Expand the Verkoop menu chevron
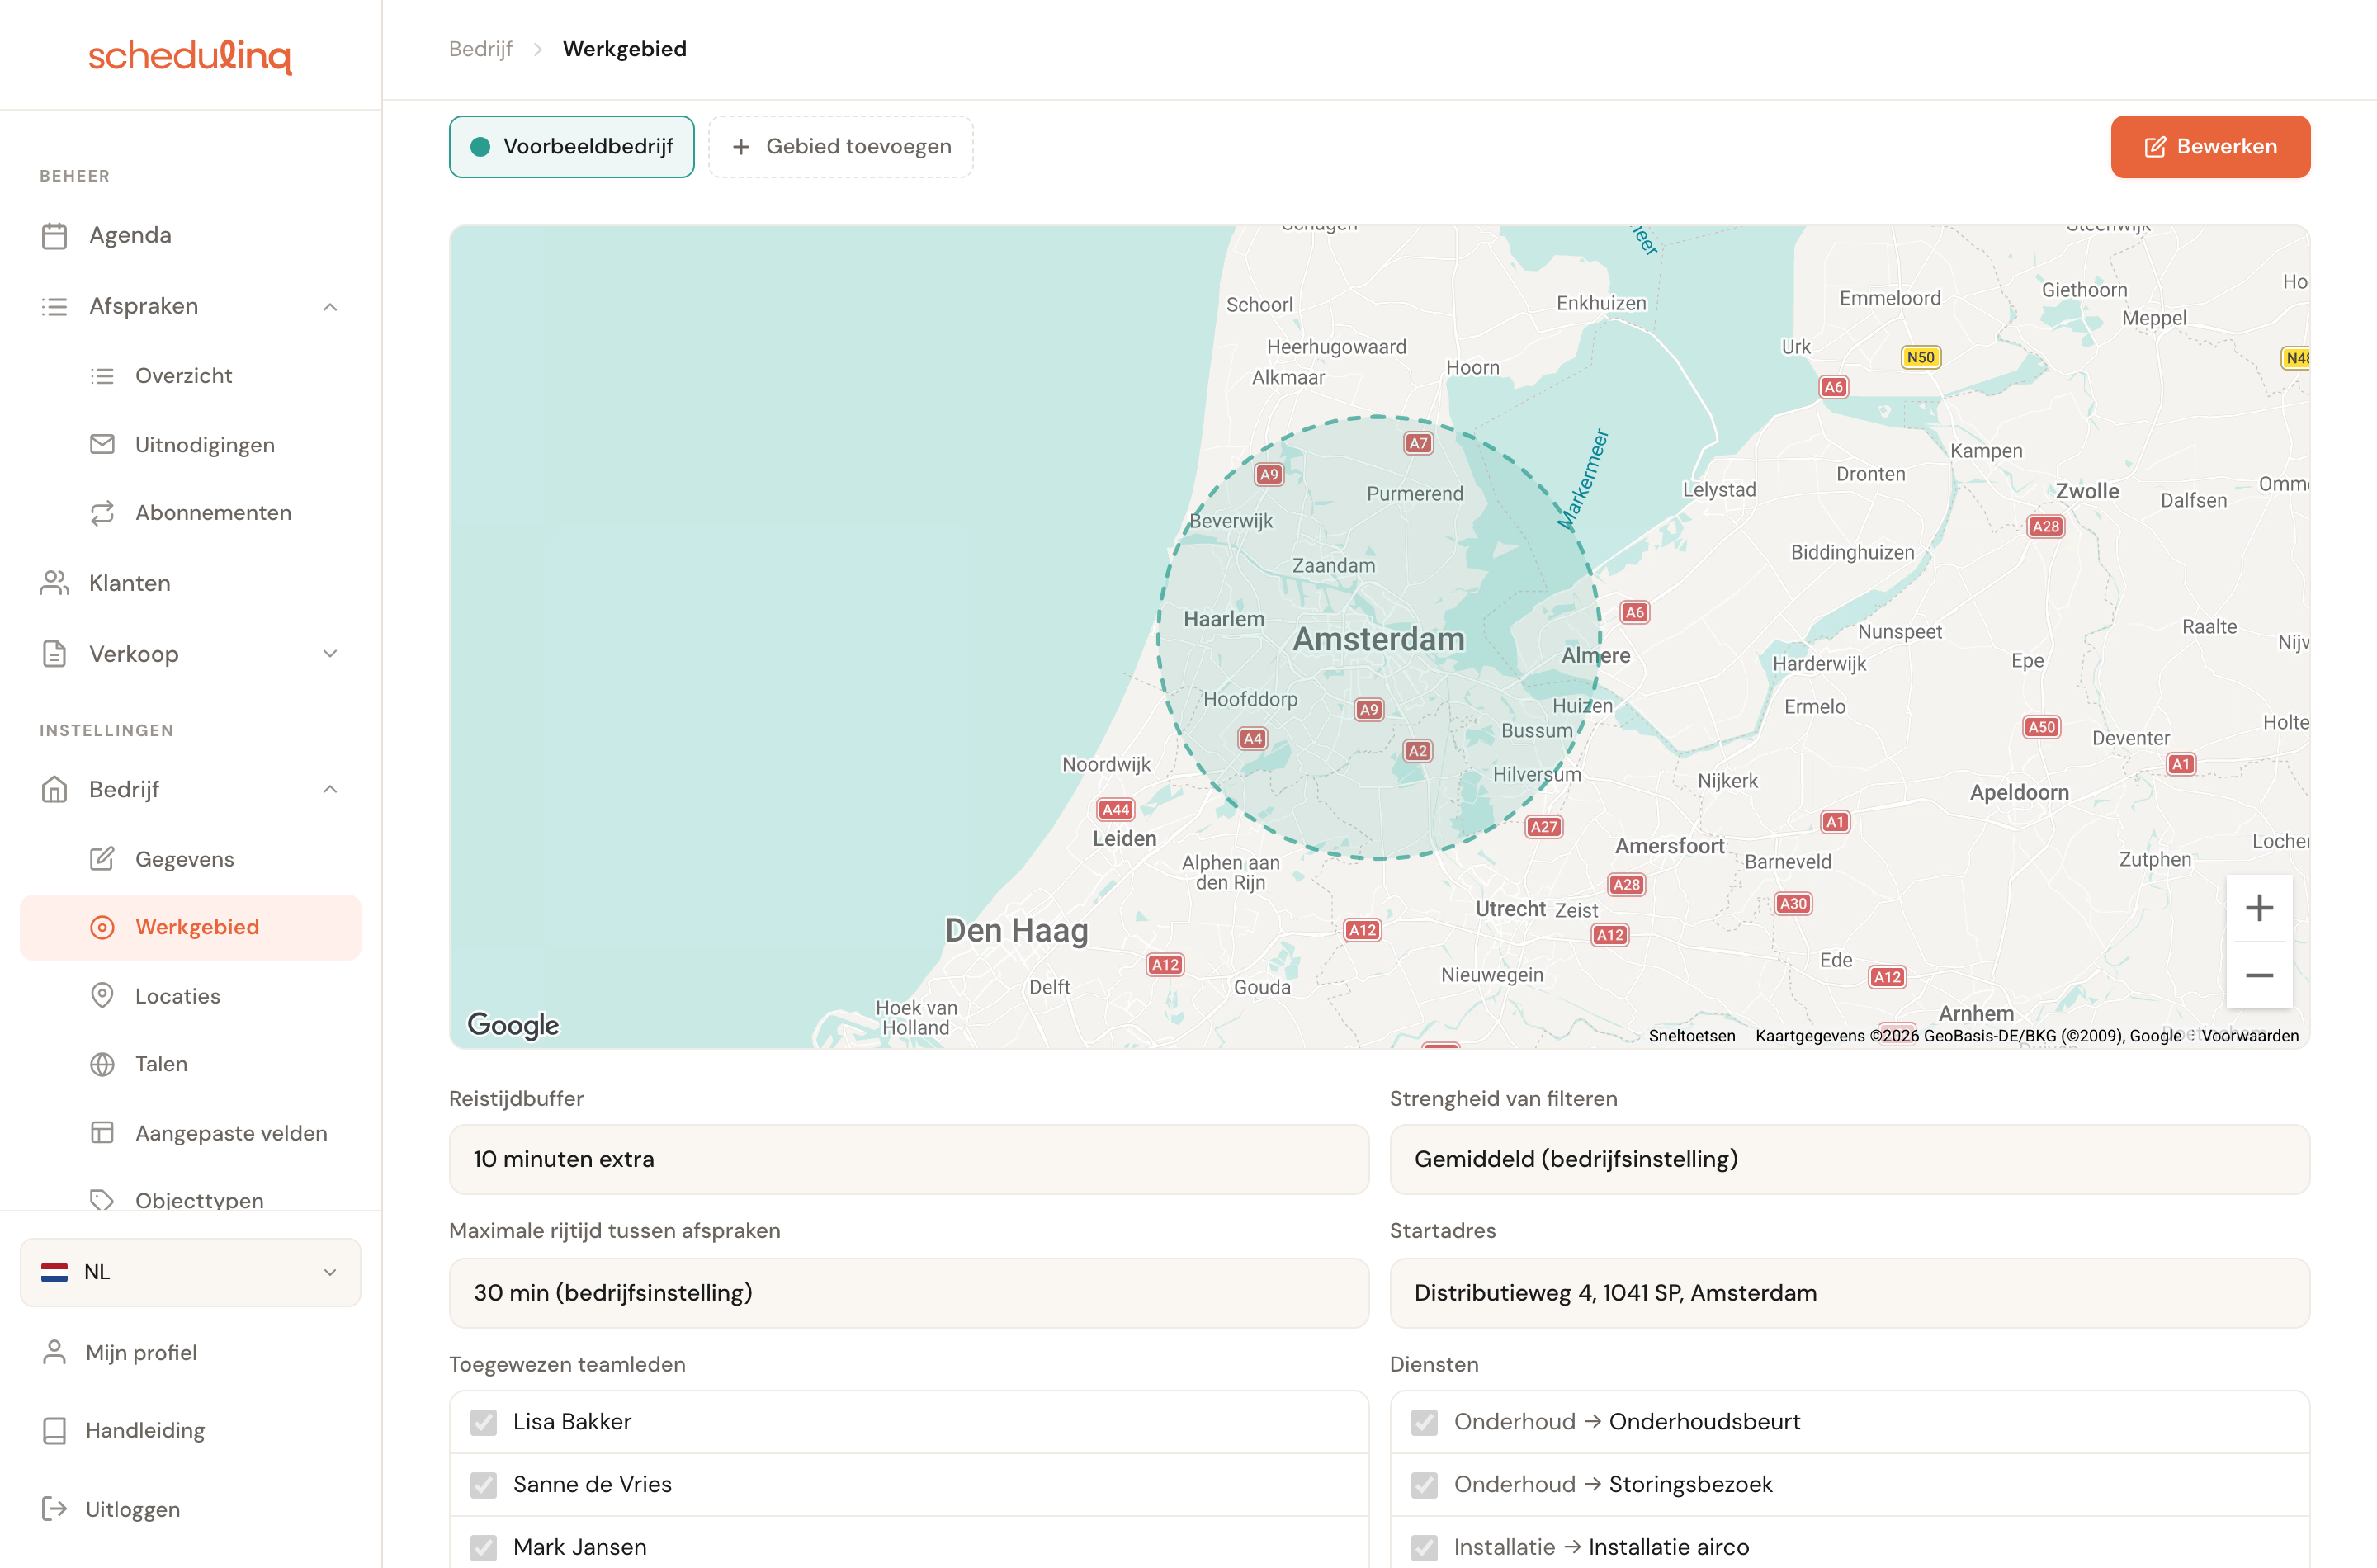 click(x=330, y=654)
